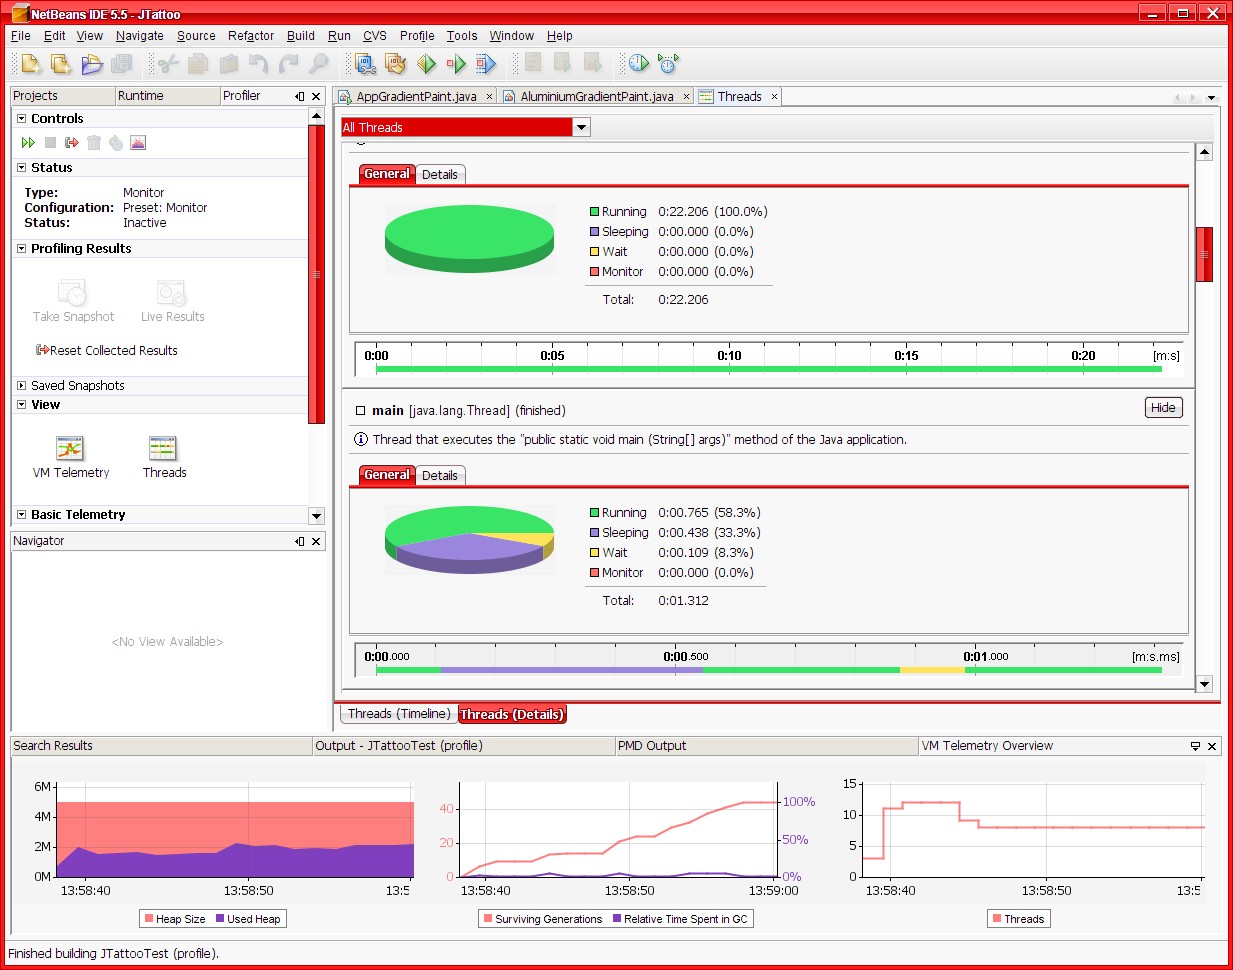The height and width of the screenshot is (970, 1233).
Task: Collapse the View section
Action: coord(21,405)
